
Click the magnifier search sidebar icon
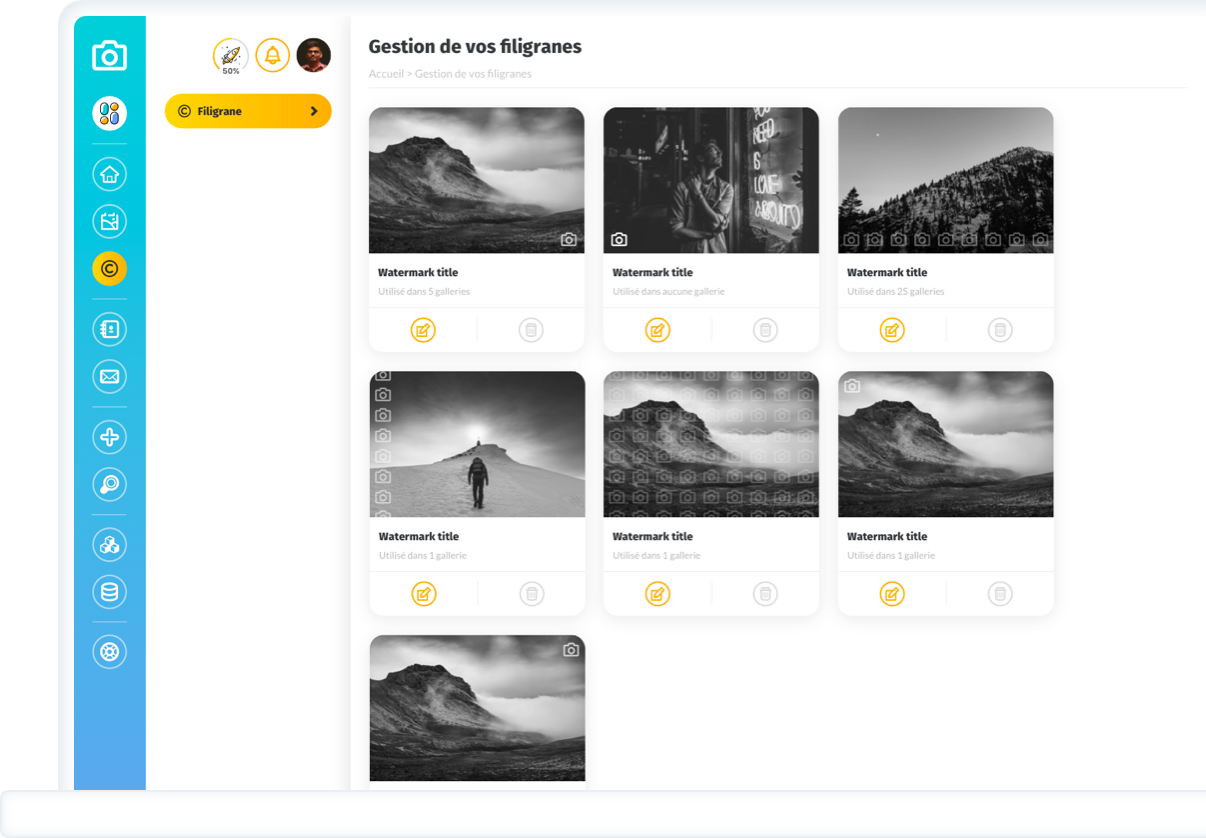click(109, 484)
